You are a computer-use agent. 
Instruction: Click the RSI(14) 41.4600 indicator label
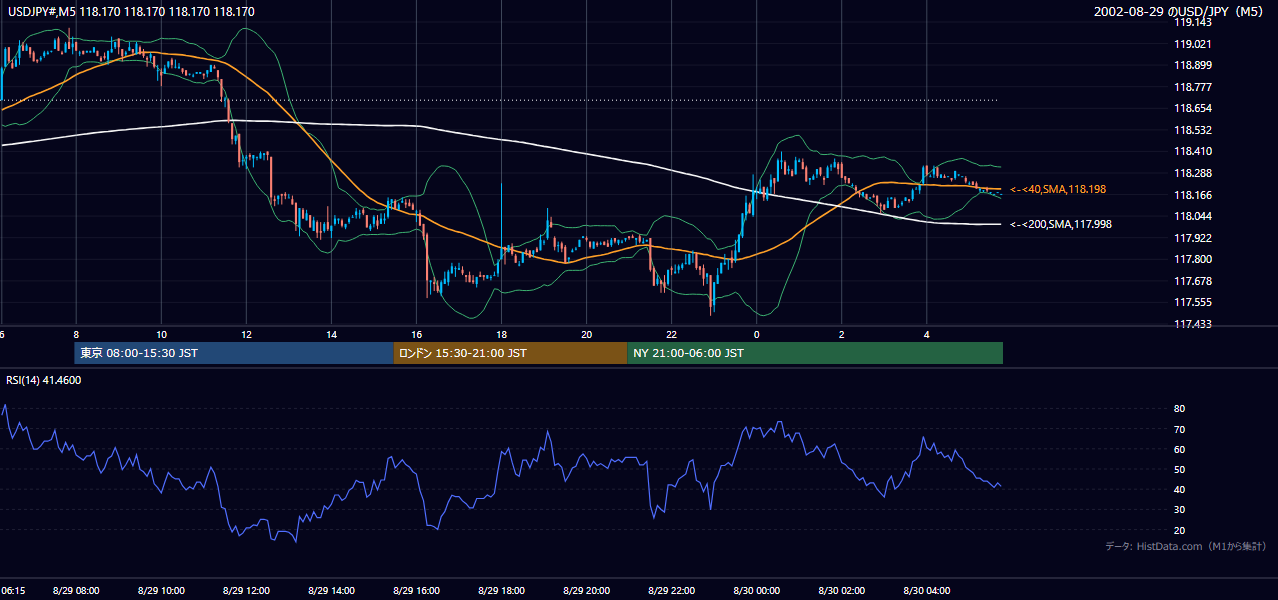44,380
